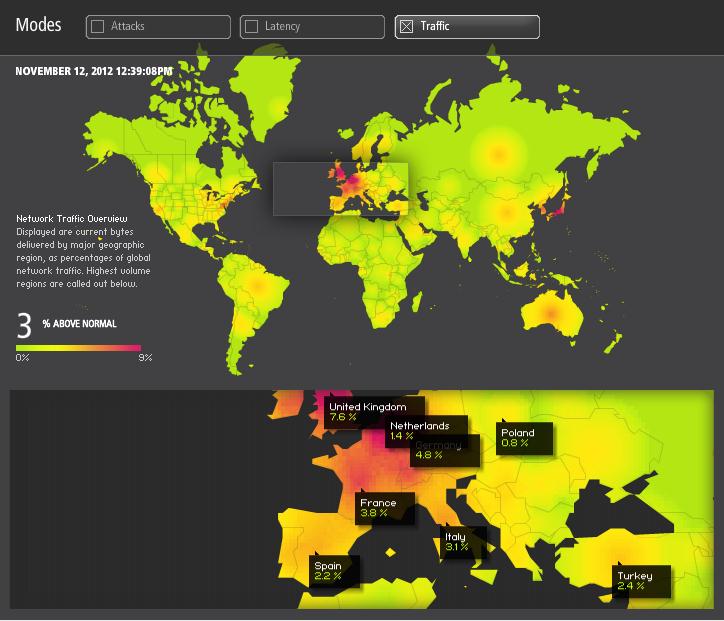Select the United Kingdom 7.6% callout

(368, 412)
